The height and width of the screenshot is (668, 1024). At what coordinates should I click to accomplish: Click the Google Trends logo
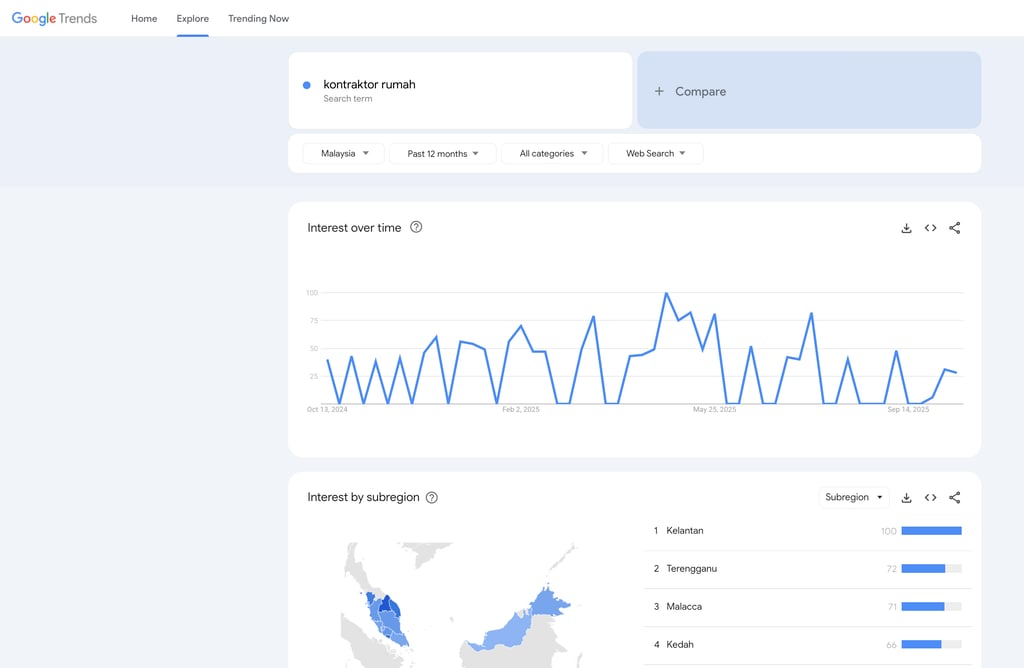[x=54, y=18]
